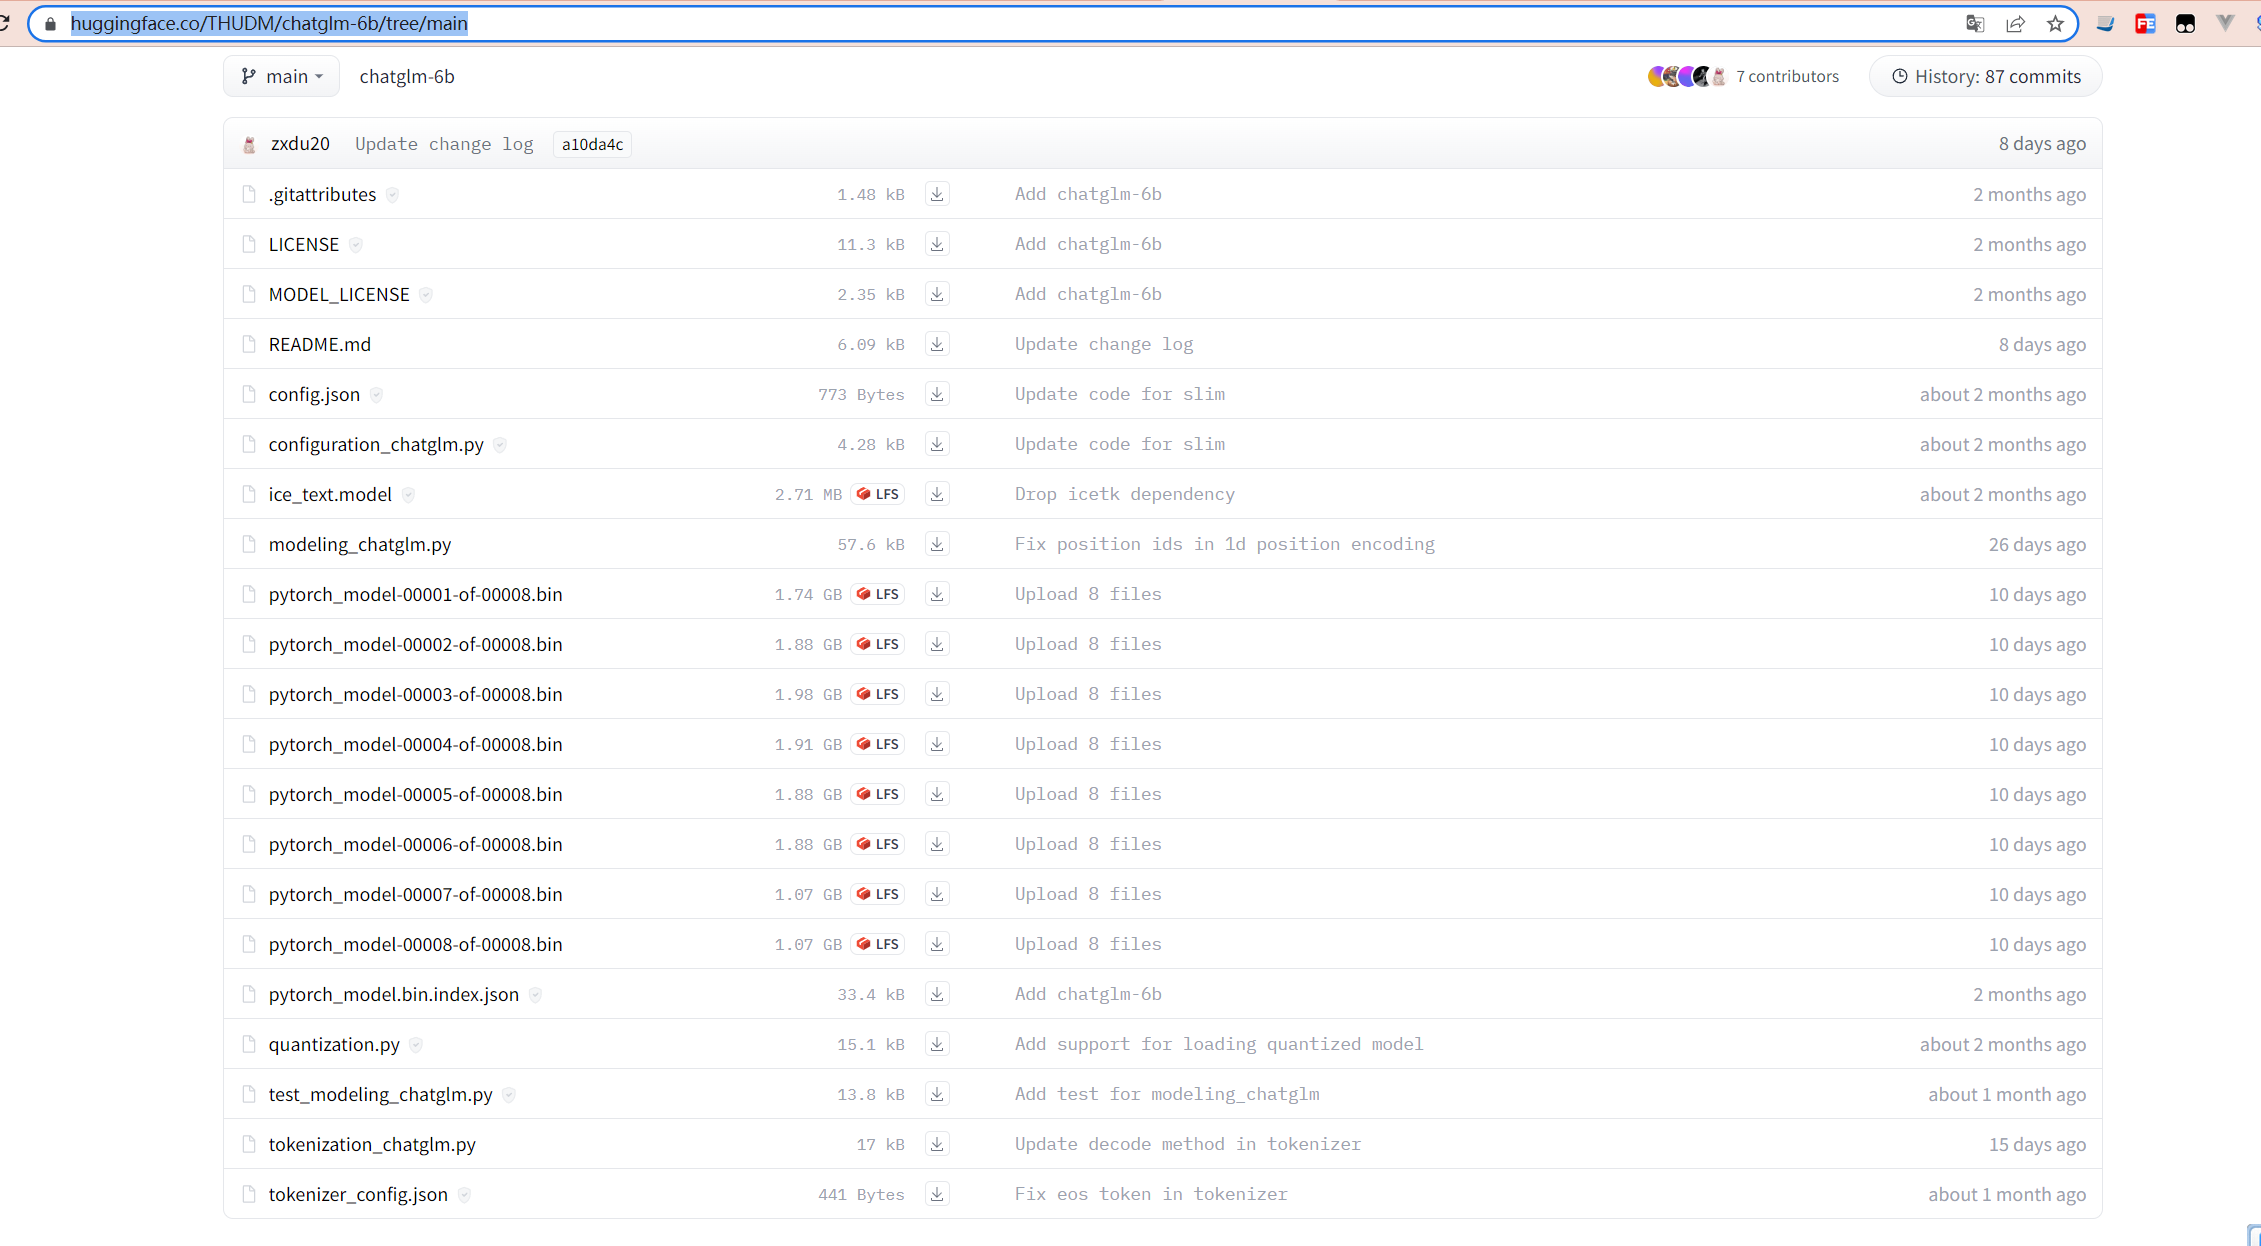Click the safety shield icon beside .gitattributes
Screen dimensions: 2261x1246
[392, 195]
